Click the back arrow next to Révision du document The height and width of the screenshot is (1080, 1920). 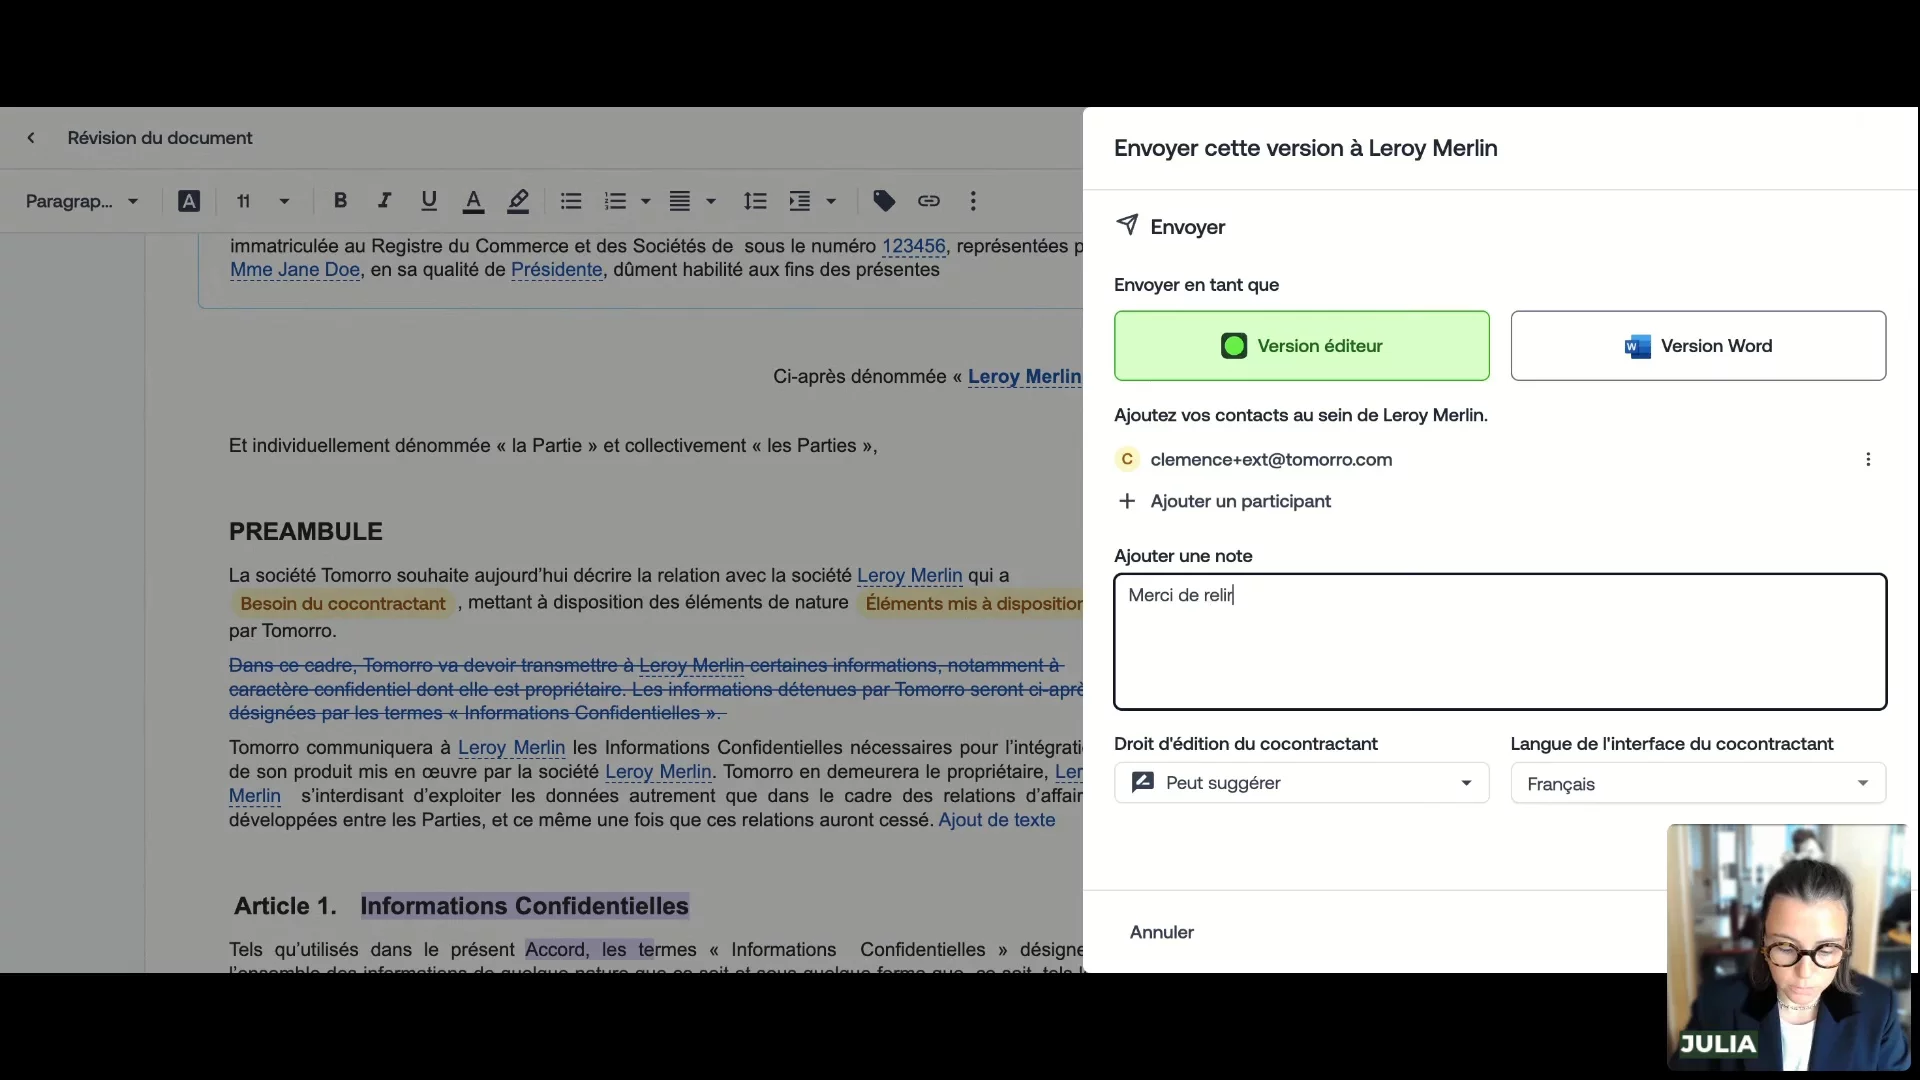[31, 138]
